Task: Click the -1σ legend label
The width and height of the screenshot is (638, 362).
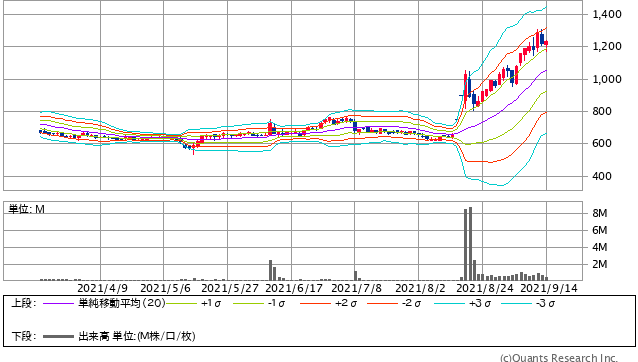Action: coord(276,303)
